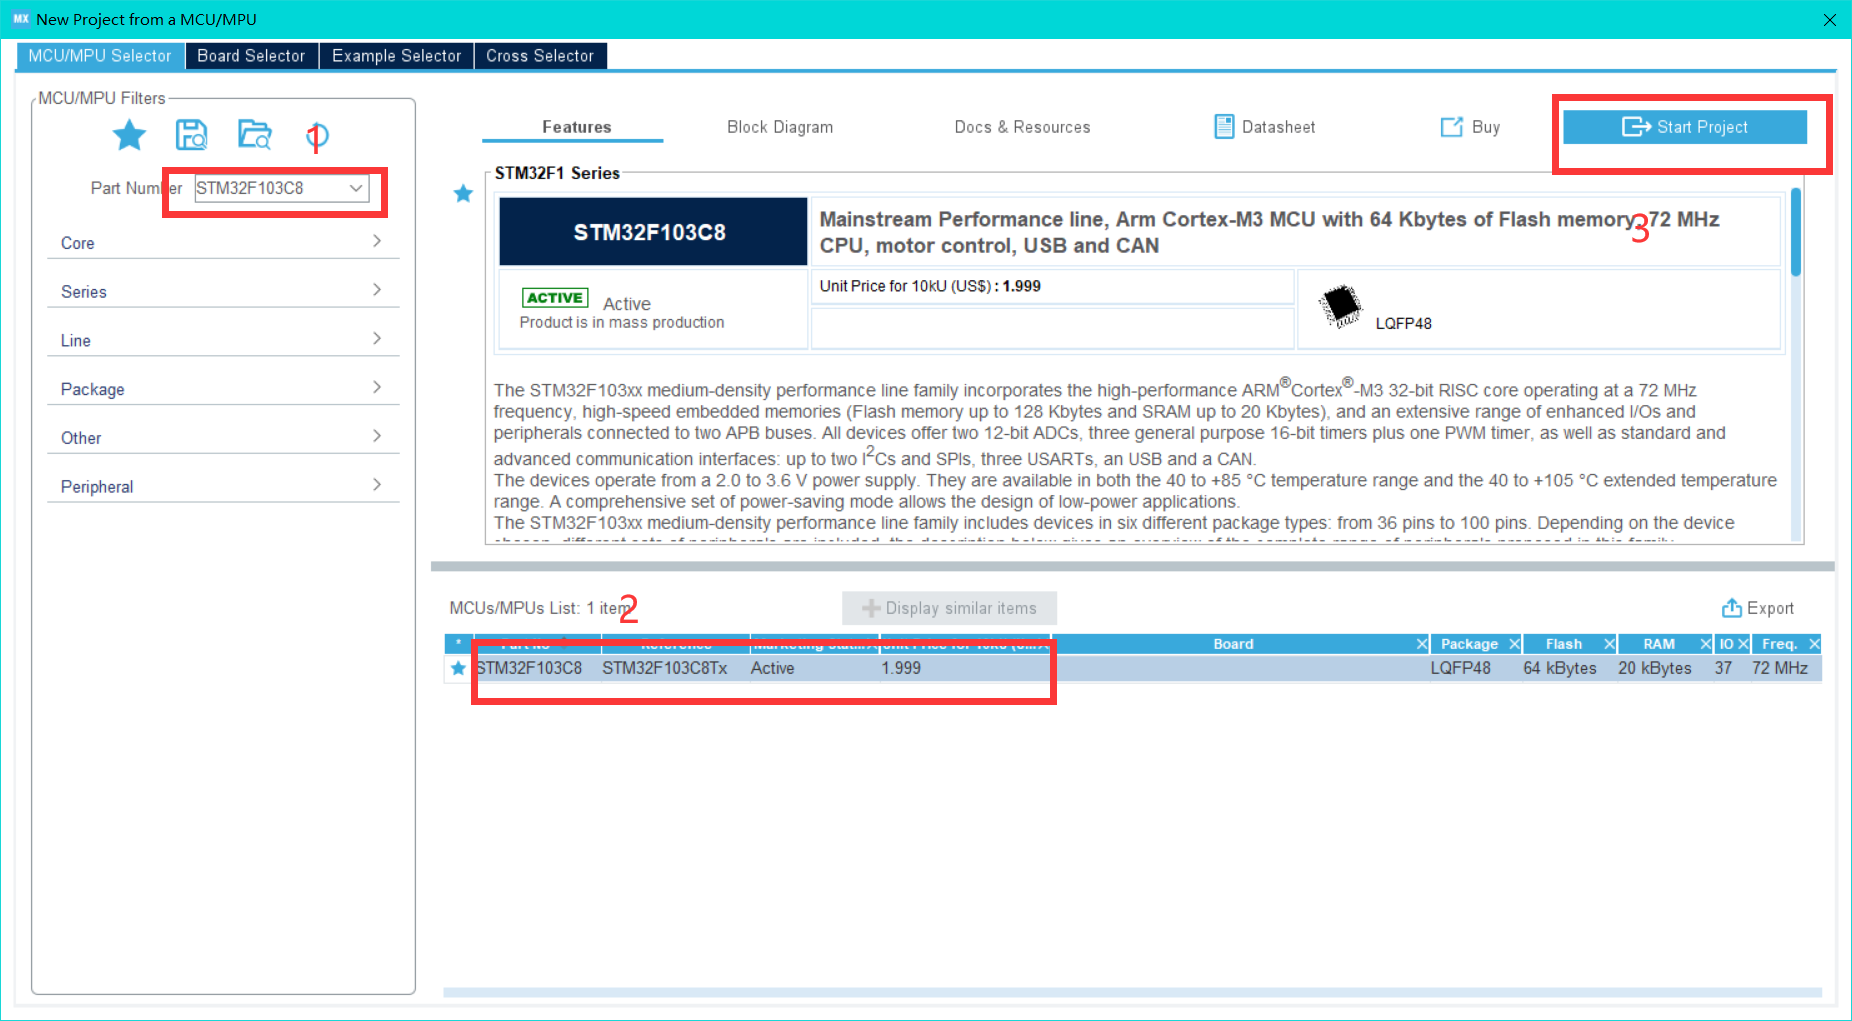The image size is (1852, 1021).
Task: Click the reset filters icon
Action: 318,136
